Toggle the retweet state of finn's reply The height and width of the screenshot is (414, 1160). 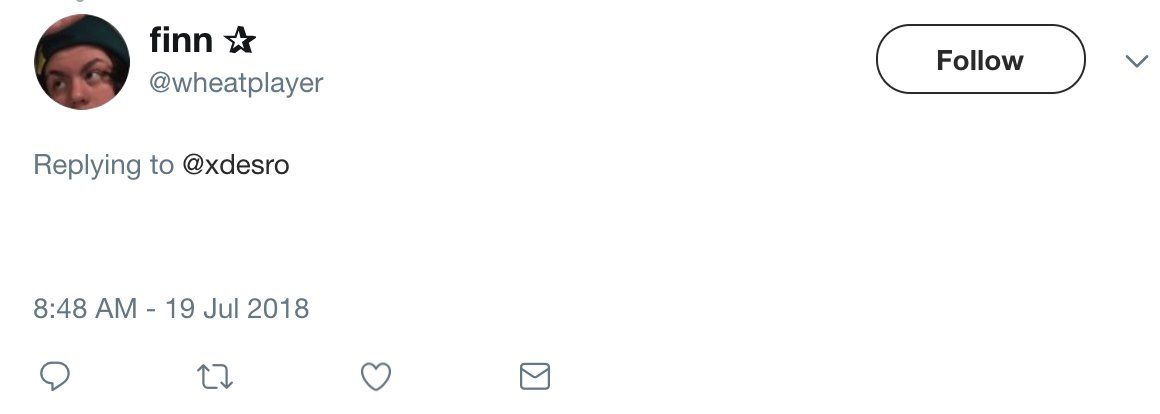[215, 377]
